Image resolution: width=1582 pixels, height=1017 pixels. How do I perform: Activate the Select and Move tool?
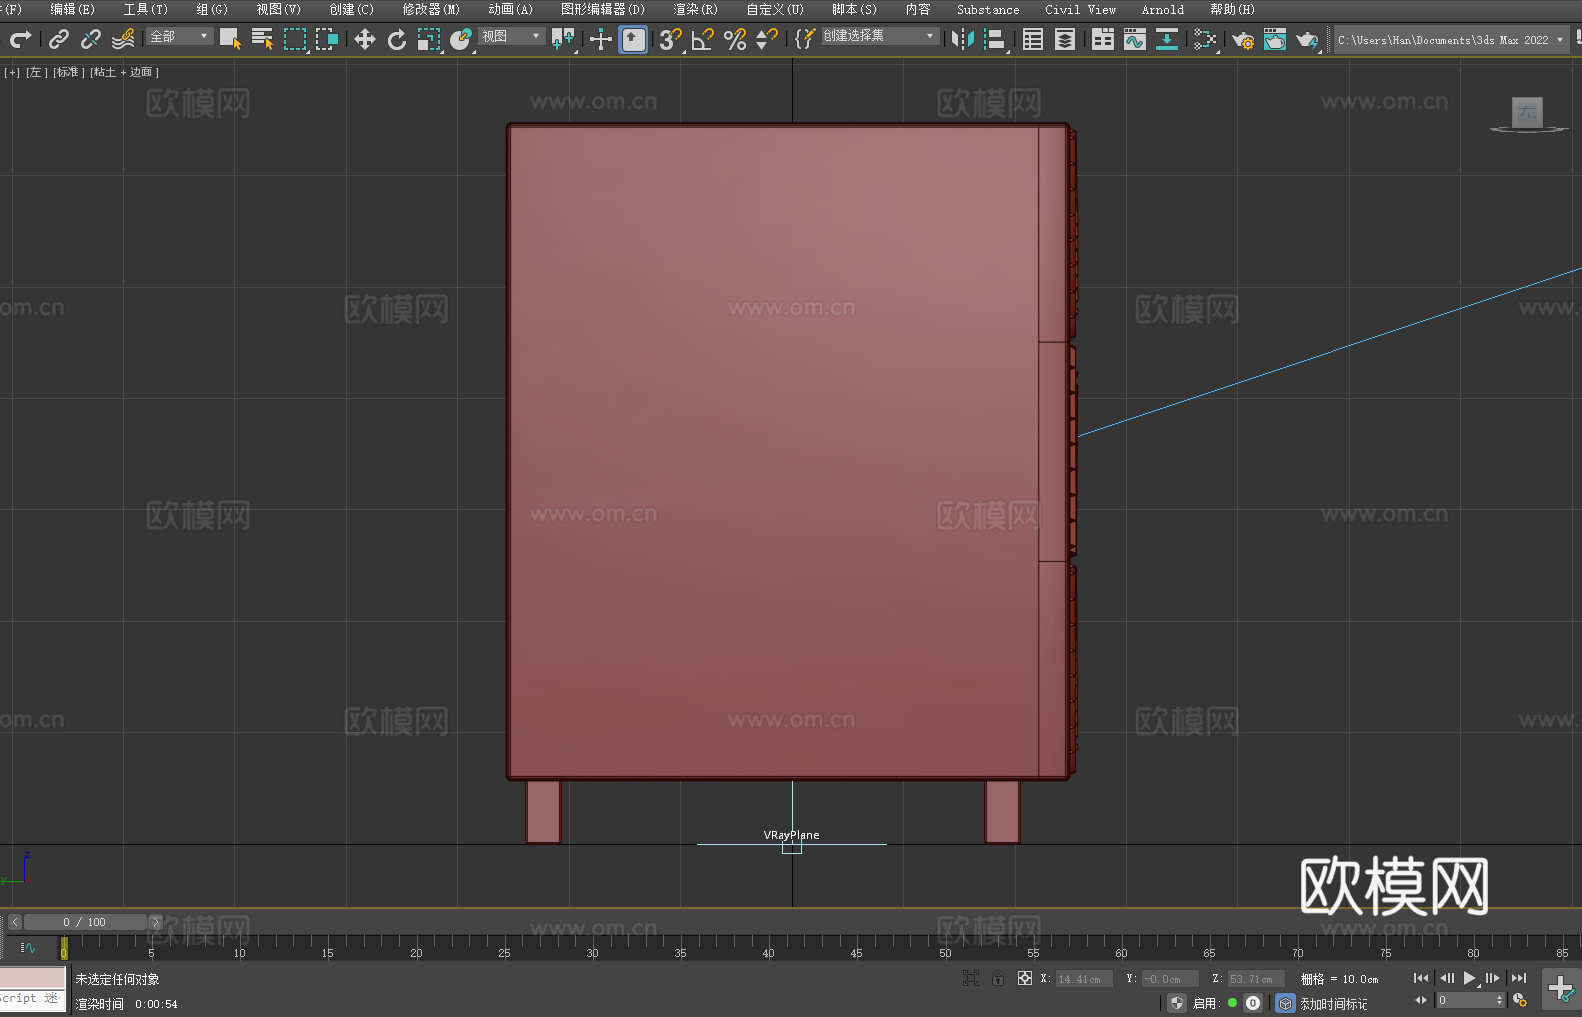(365, 39)
